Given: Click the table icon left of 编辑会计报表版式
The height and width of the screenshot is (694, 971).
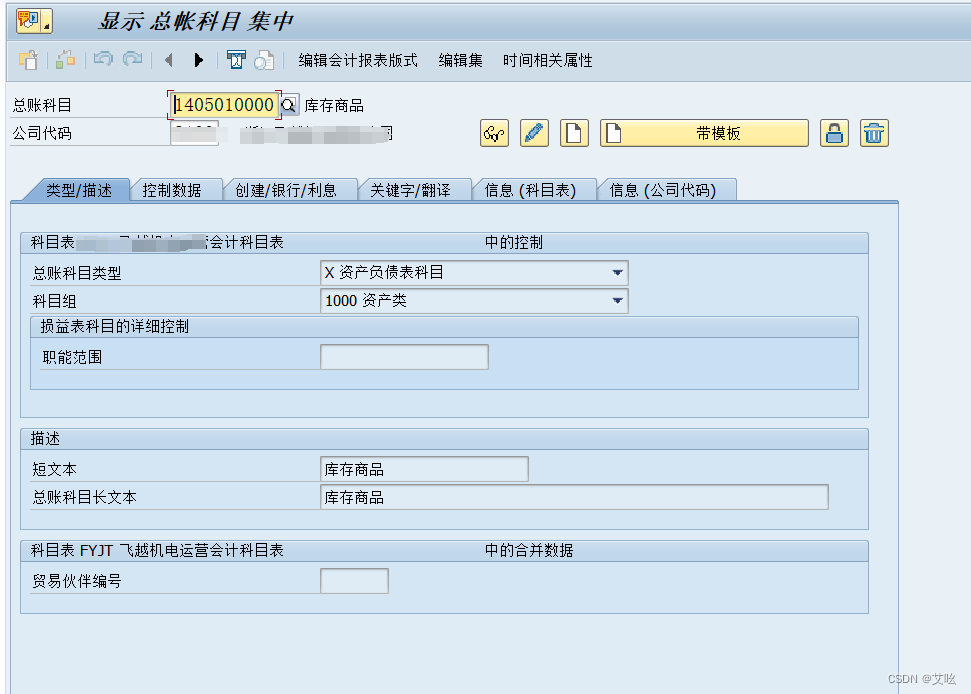Looking at the screenshot, I should point(236,60).
